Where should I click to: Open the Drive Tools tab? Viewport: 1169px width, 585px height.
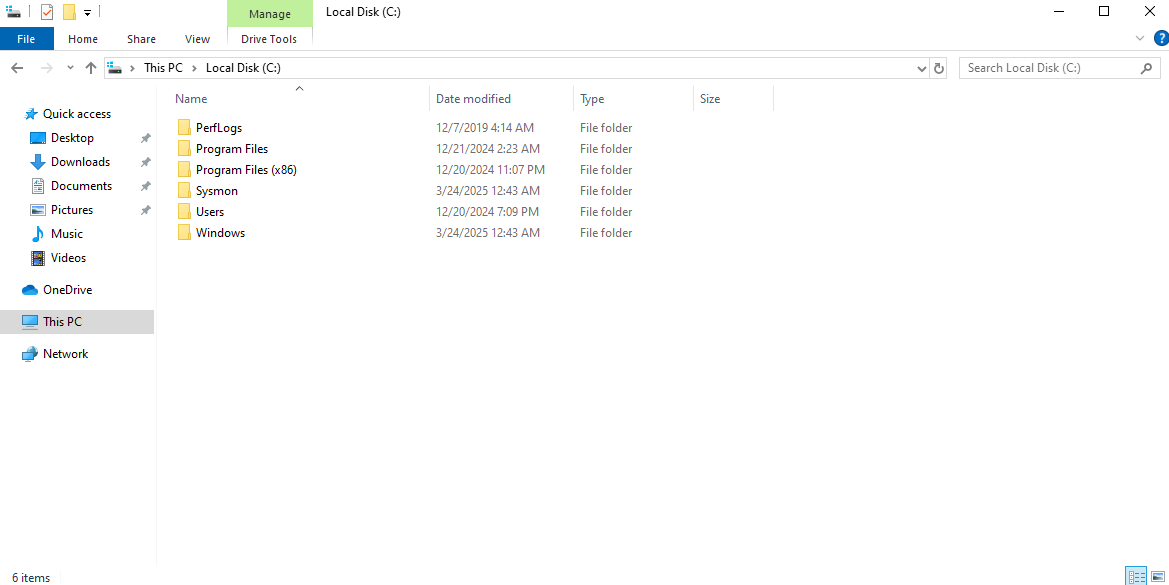coord(269,39)
